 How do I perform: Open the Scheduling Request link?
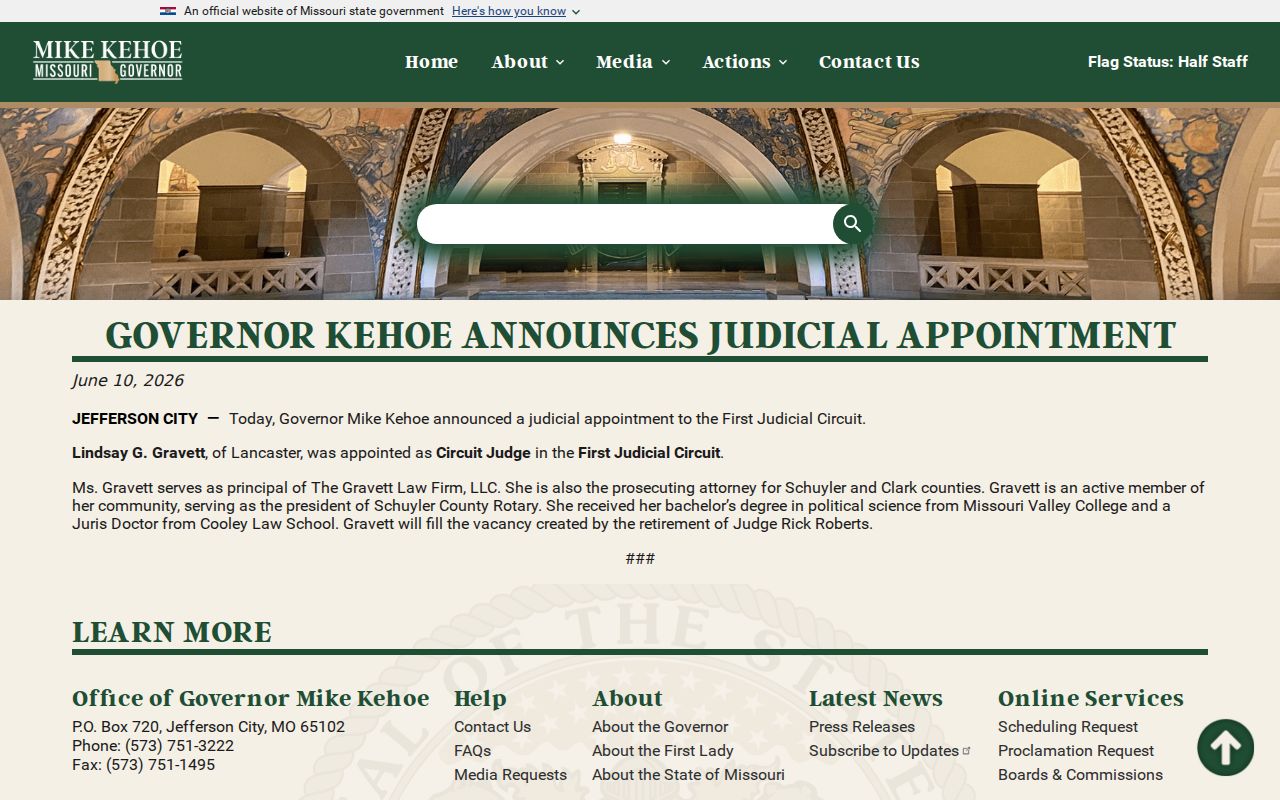pos(1068,727)
